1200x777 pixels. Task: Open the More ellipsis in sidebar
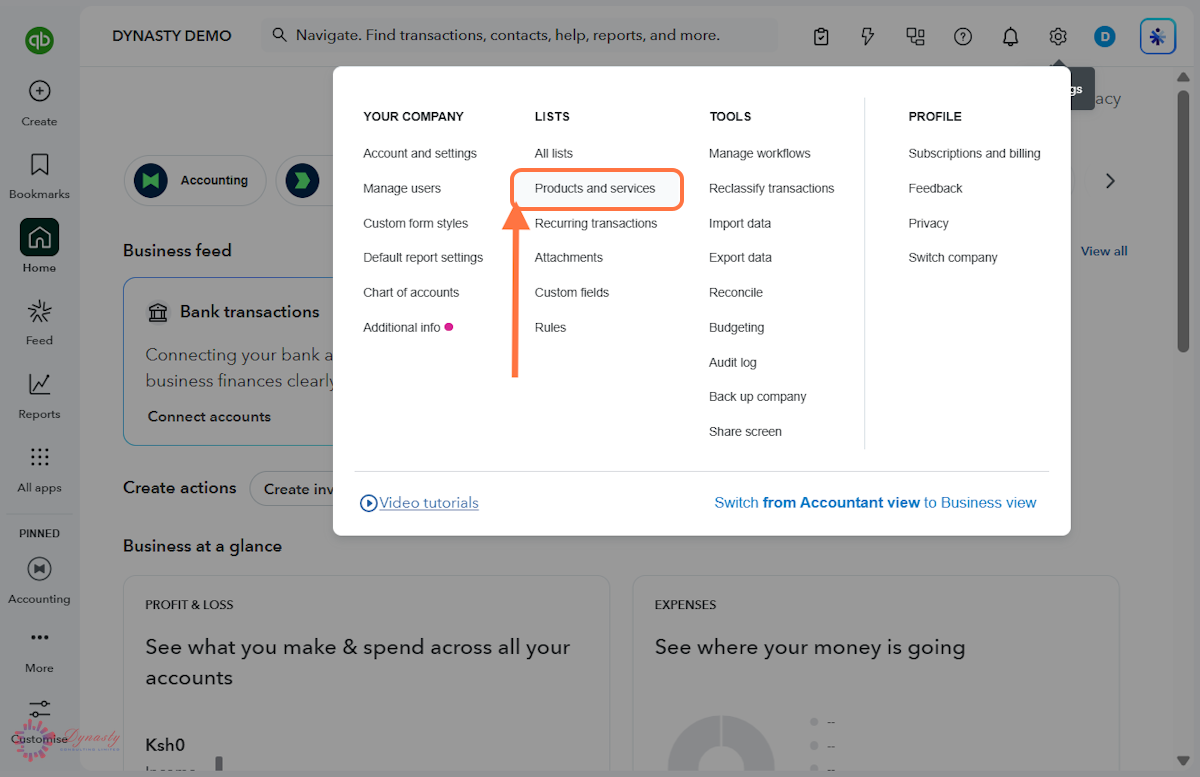(x=39, y=637)
